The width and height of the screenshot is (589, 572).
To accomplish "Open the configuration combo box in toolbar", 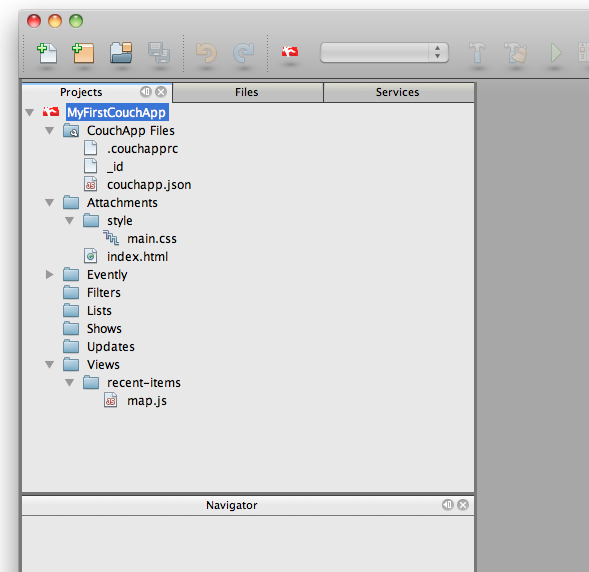I will [x=384, y=52].
